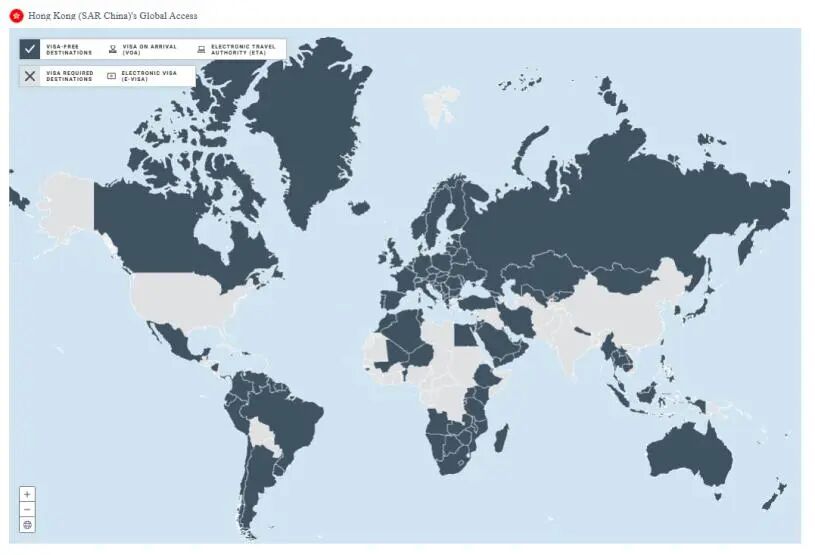Zoom out with the minus button
The width and height of the screenshot is (815, 555).
pos(28,509)
